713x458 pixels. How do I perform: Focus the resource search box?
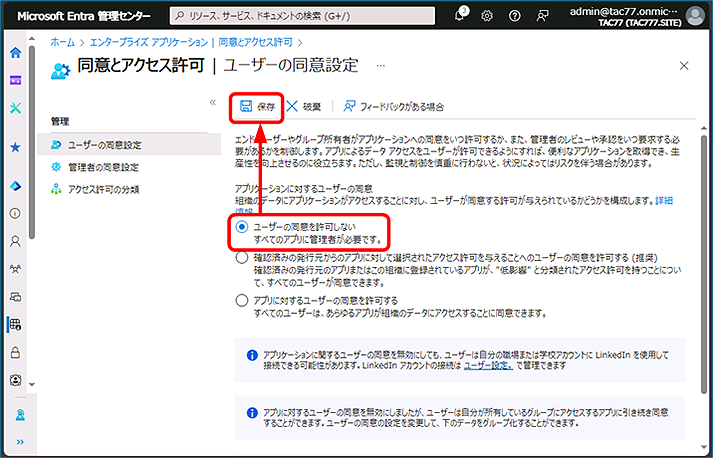point(302,16)
